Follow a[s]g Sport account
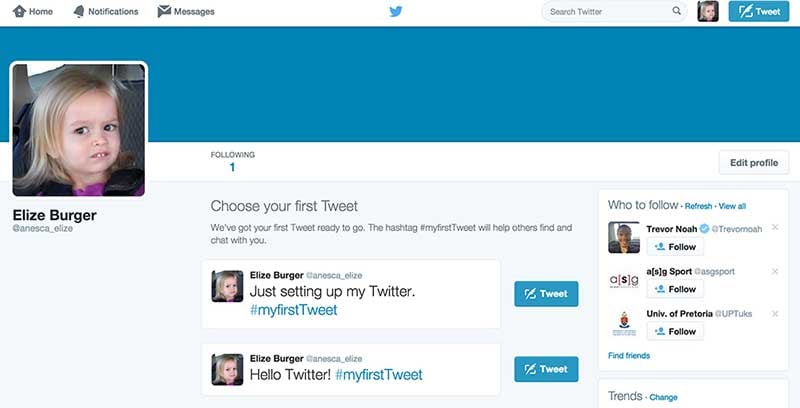The height and width of the screenshot is (408, 800). point(675,289)
